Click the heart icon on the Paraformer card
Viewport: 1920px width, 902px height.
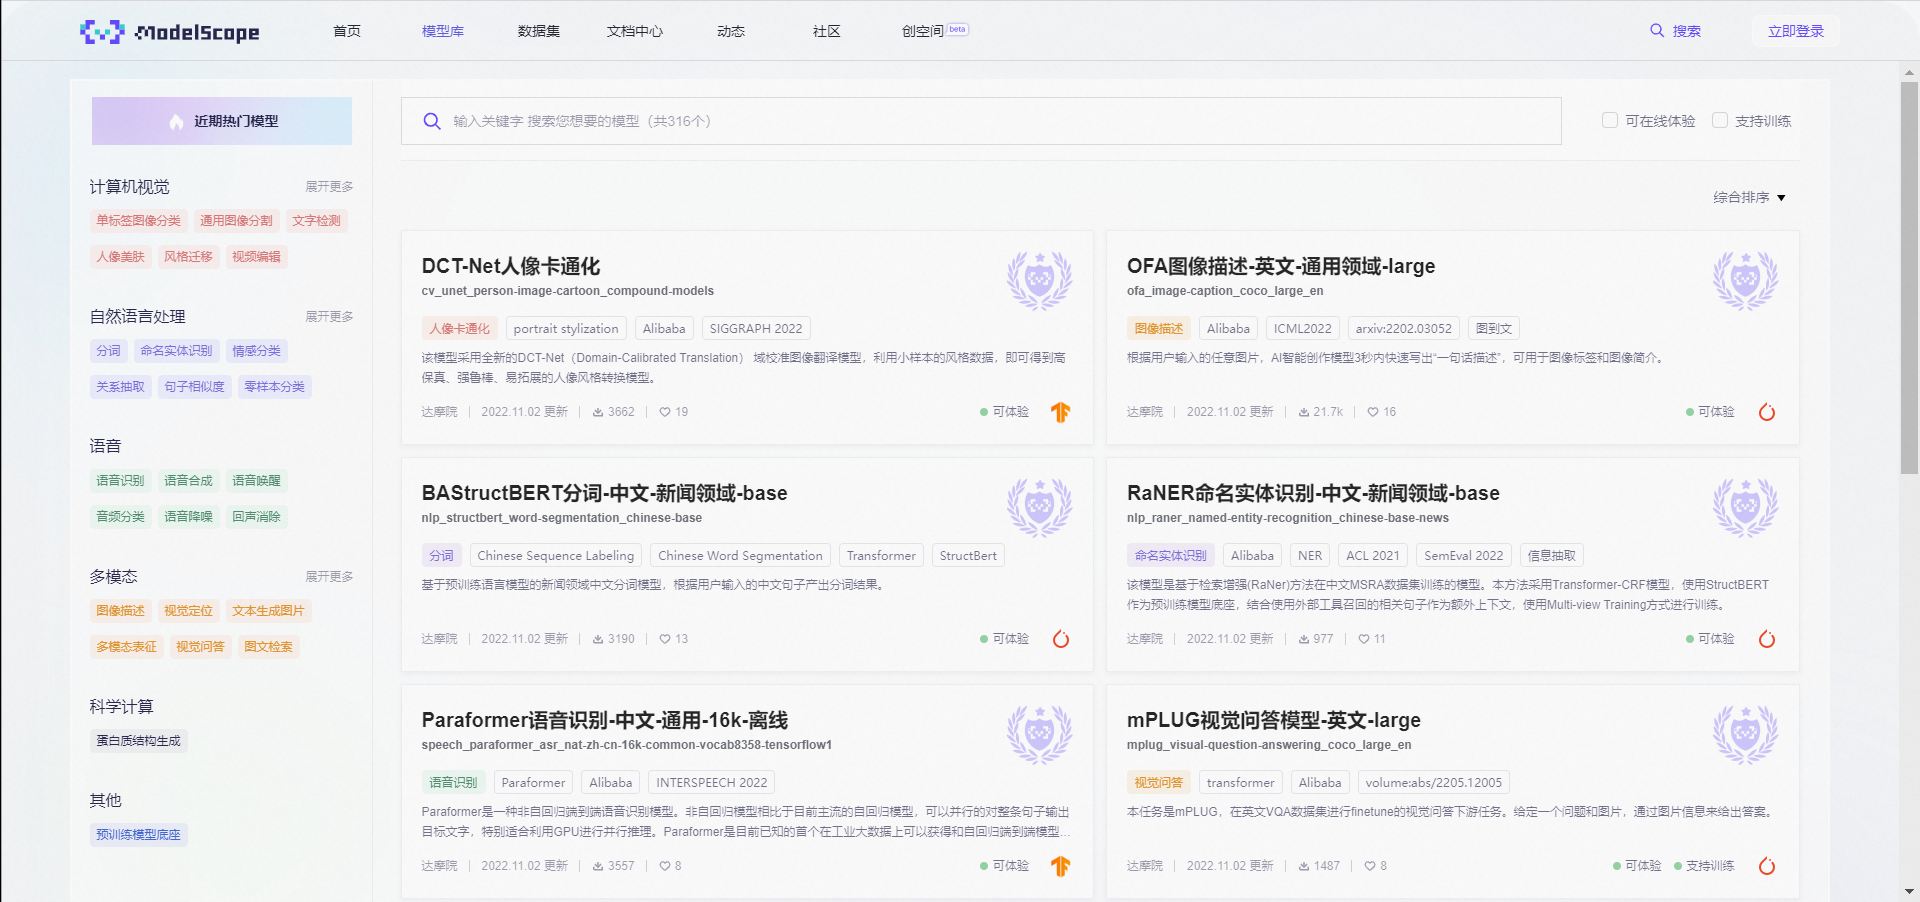[x=665, y=866]
